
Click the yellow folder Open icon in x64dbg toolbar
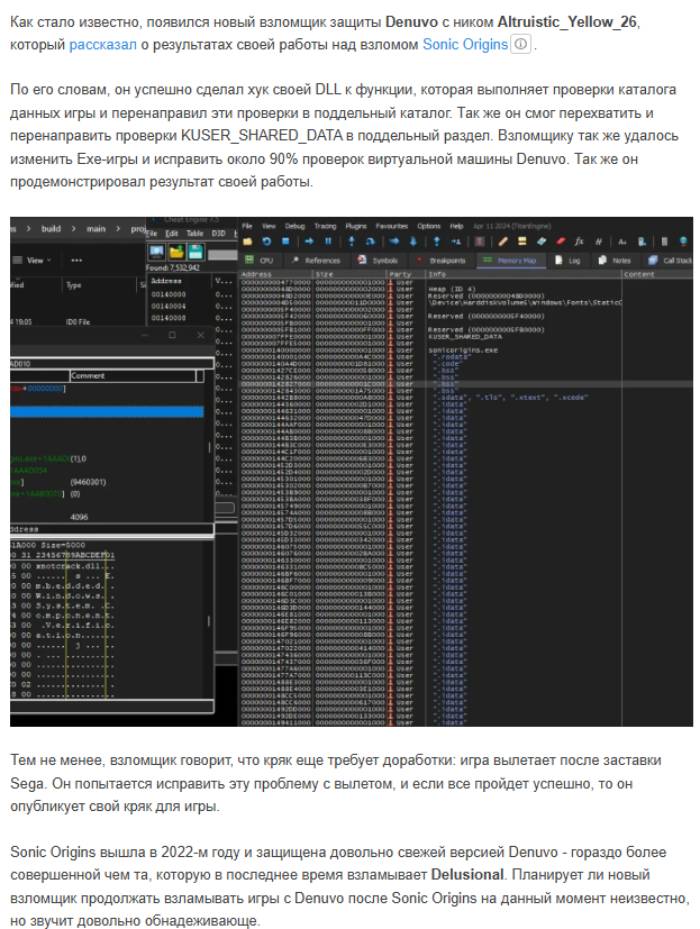pyautogui.click(x=247, y=242)
